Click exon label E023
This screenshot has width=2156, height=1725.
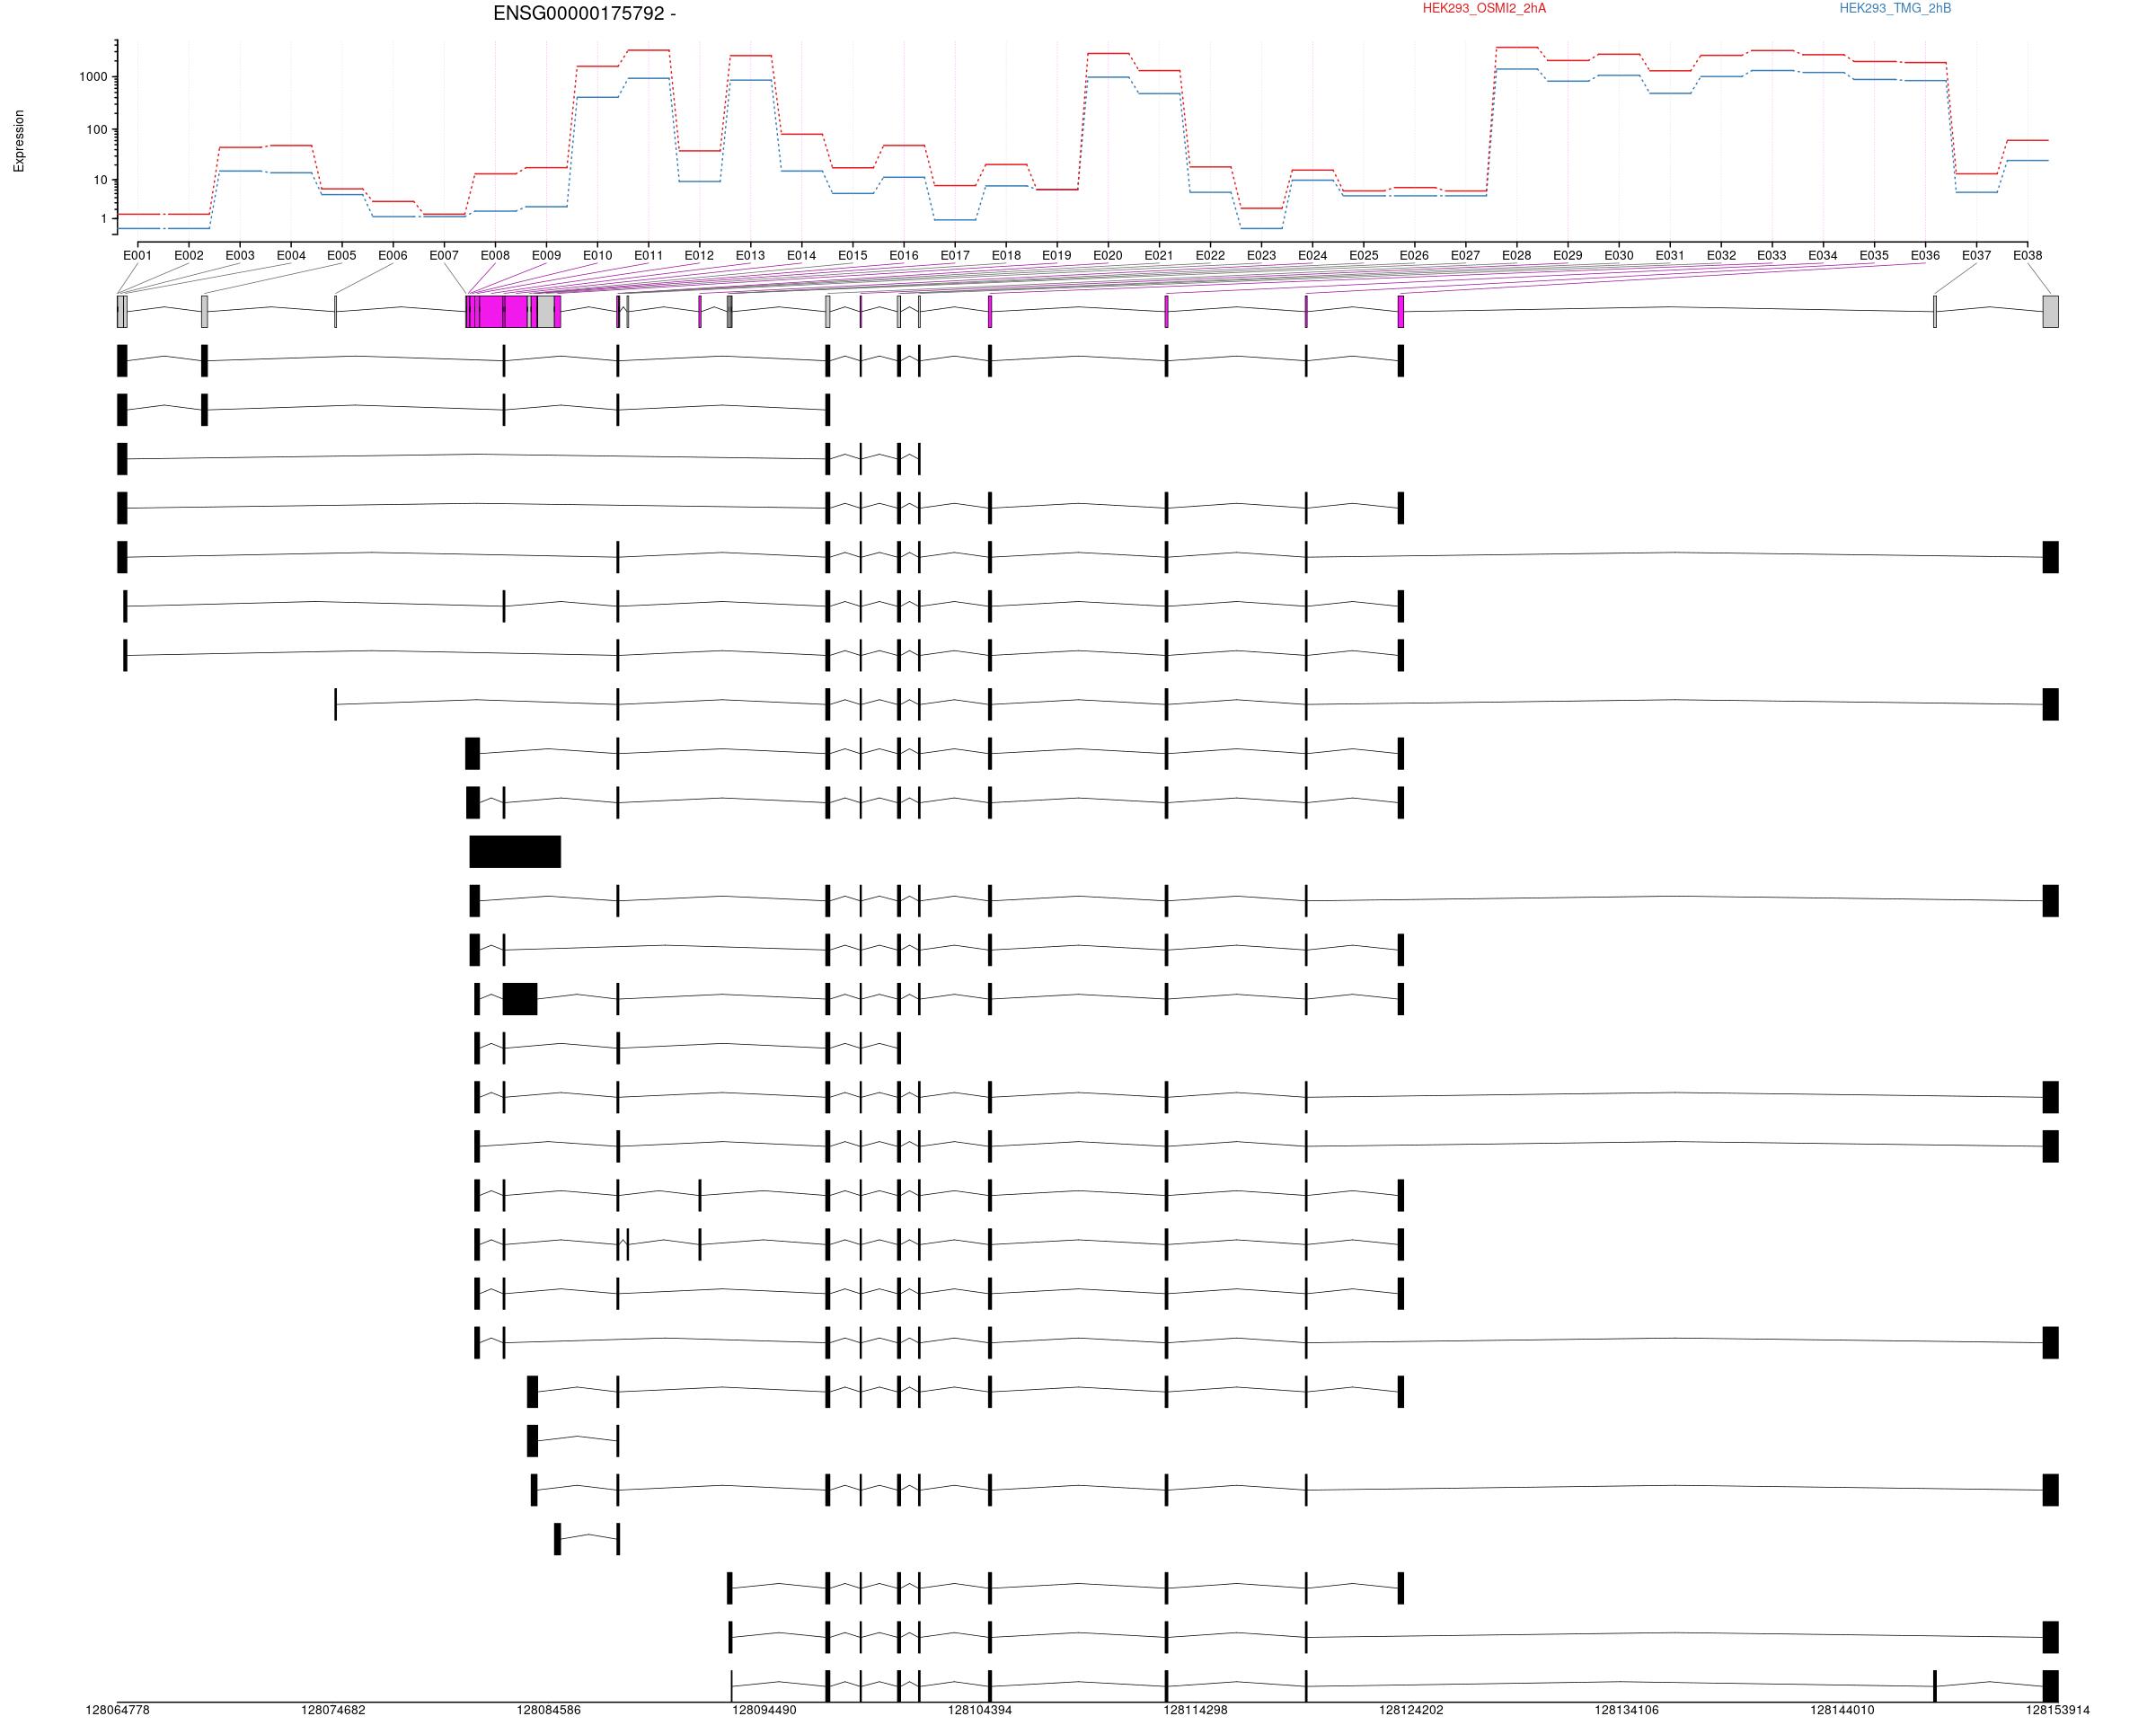click(x=1261, y=256)
